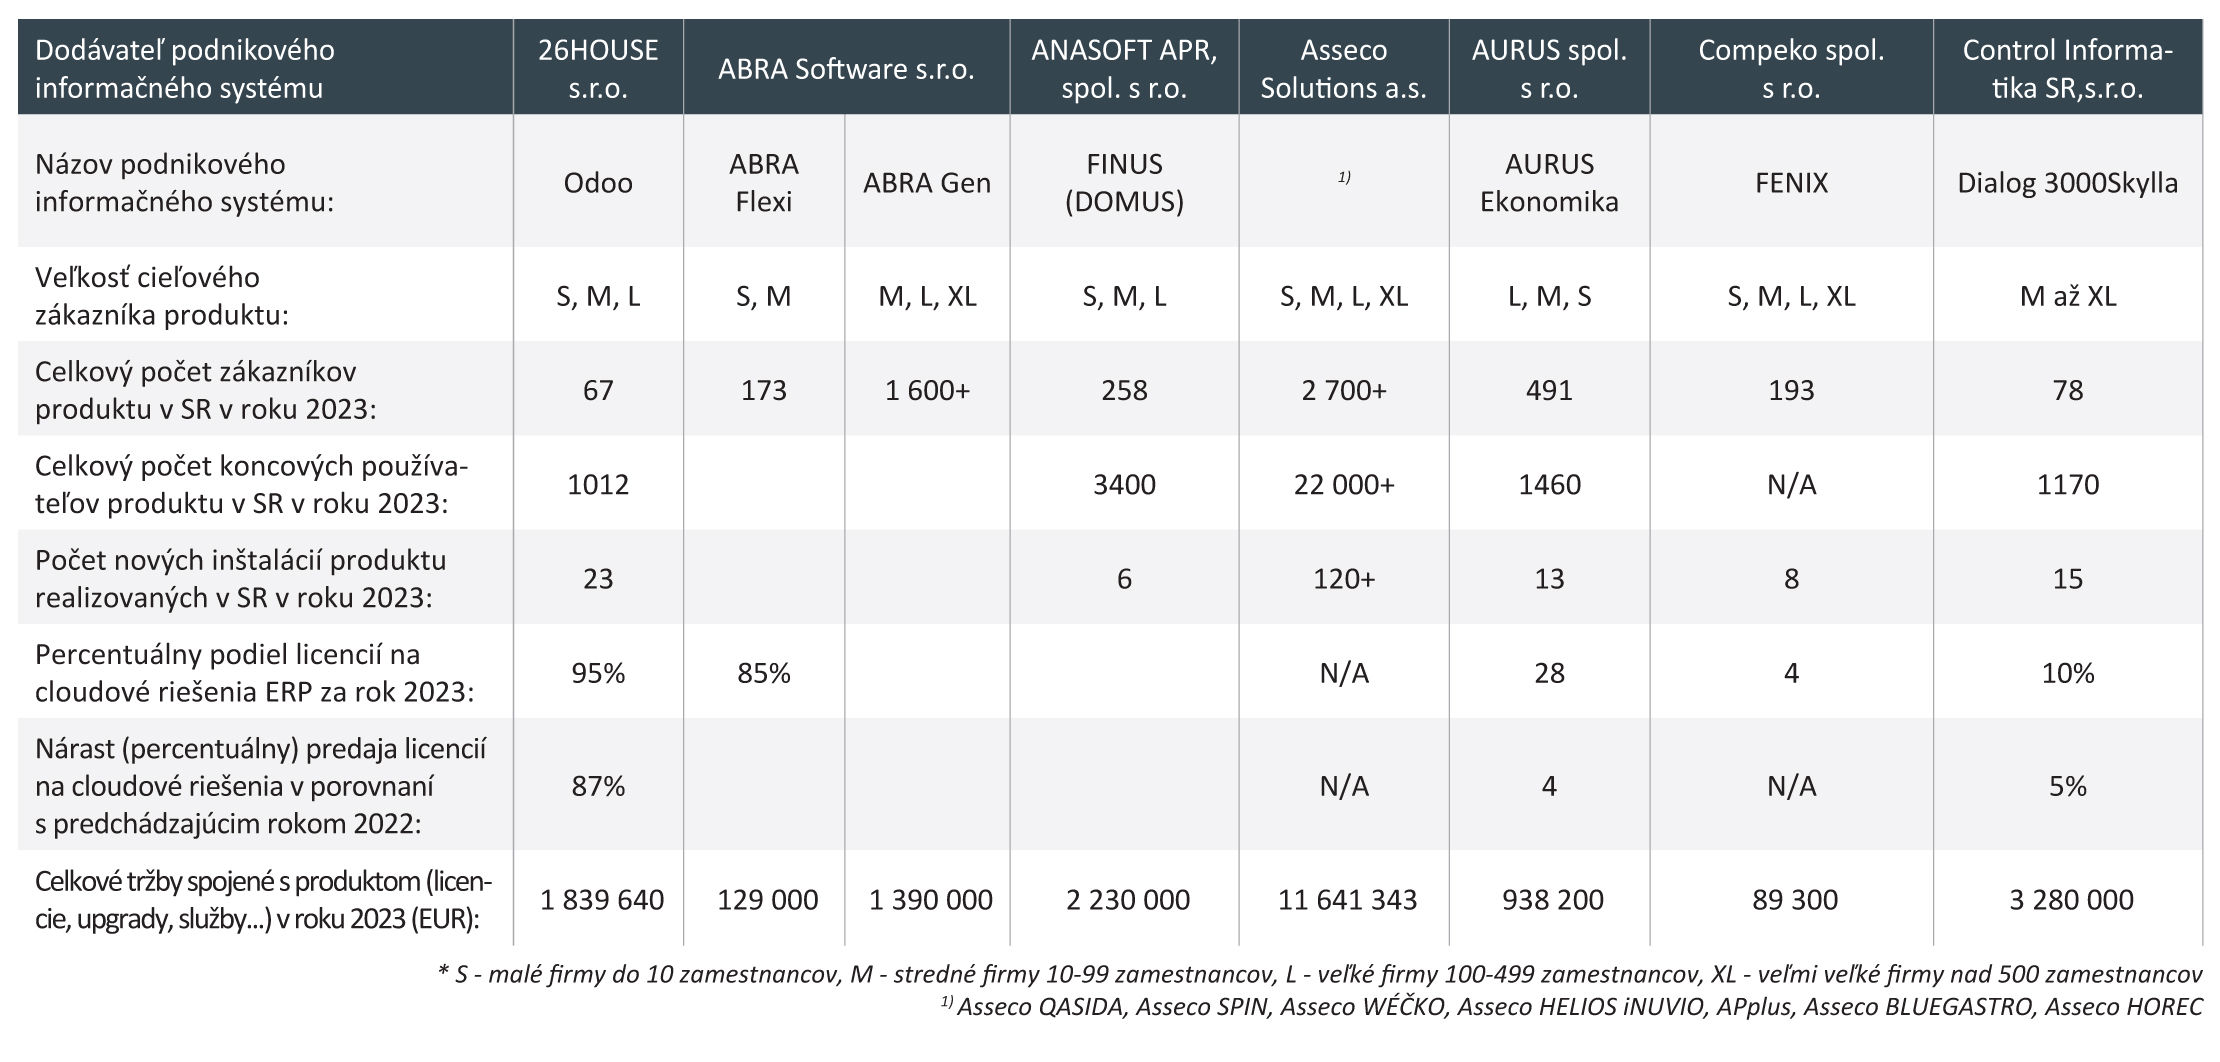This screenshot has width=2220, height=1062.
Task: Click the 22 000+ end users value
Action: (x=1343, y=485)
